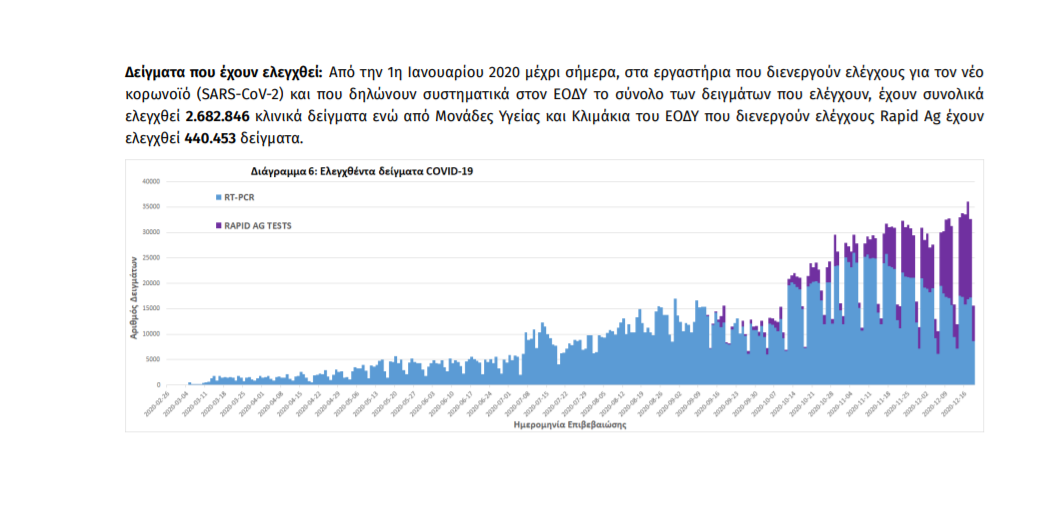This screenshot has width=1046, height=527.
Task: Click the RT-PCR legend label
Action: tap(239, 198)
